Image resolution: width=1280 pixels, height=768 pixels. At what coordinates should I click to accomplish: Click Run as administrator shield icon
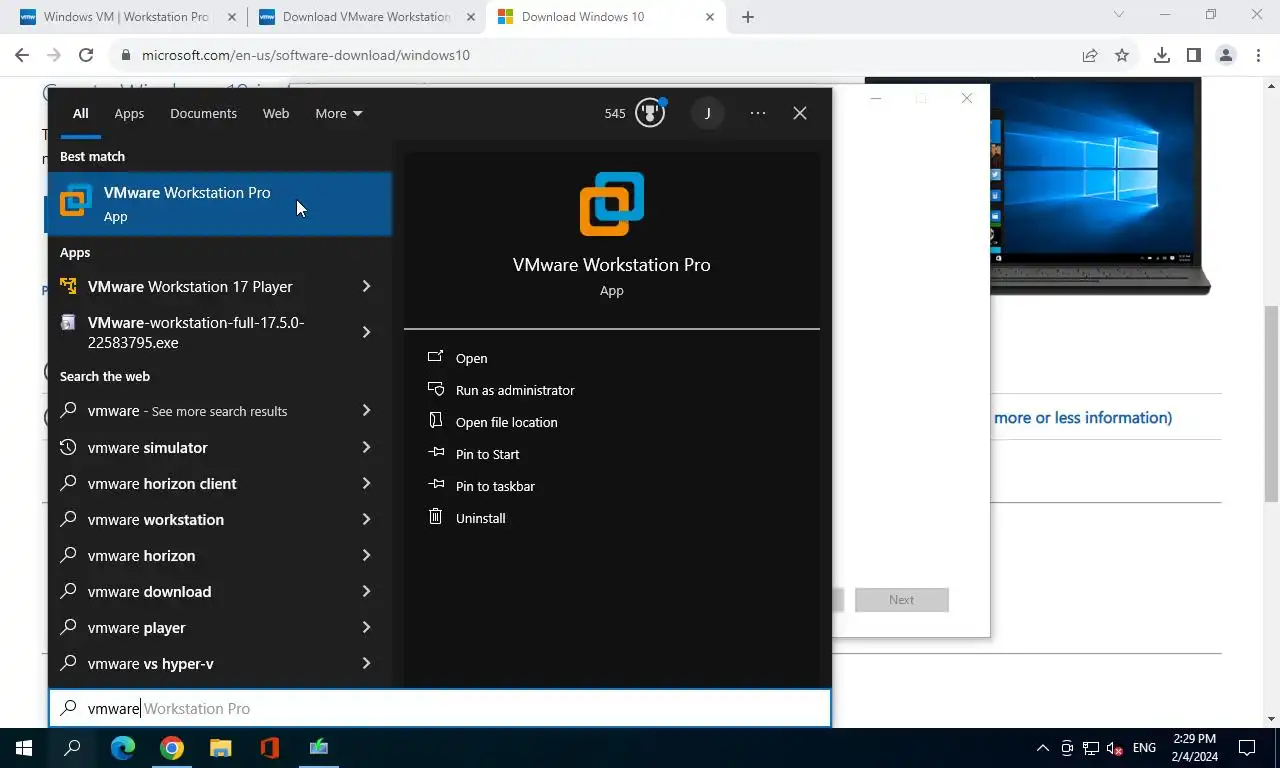[x=435, y=389]
